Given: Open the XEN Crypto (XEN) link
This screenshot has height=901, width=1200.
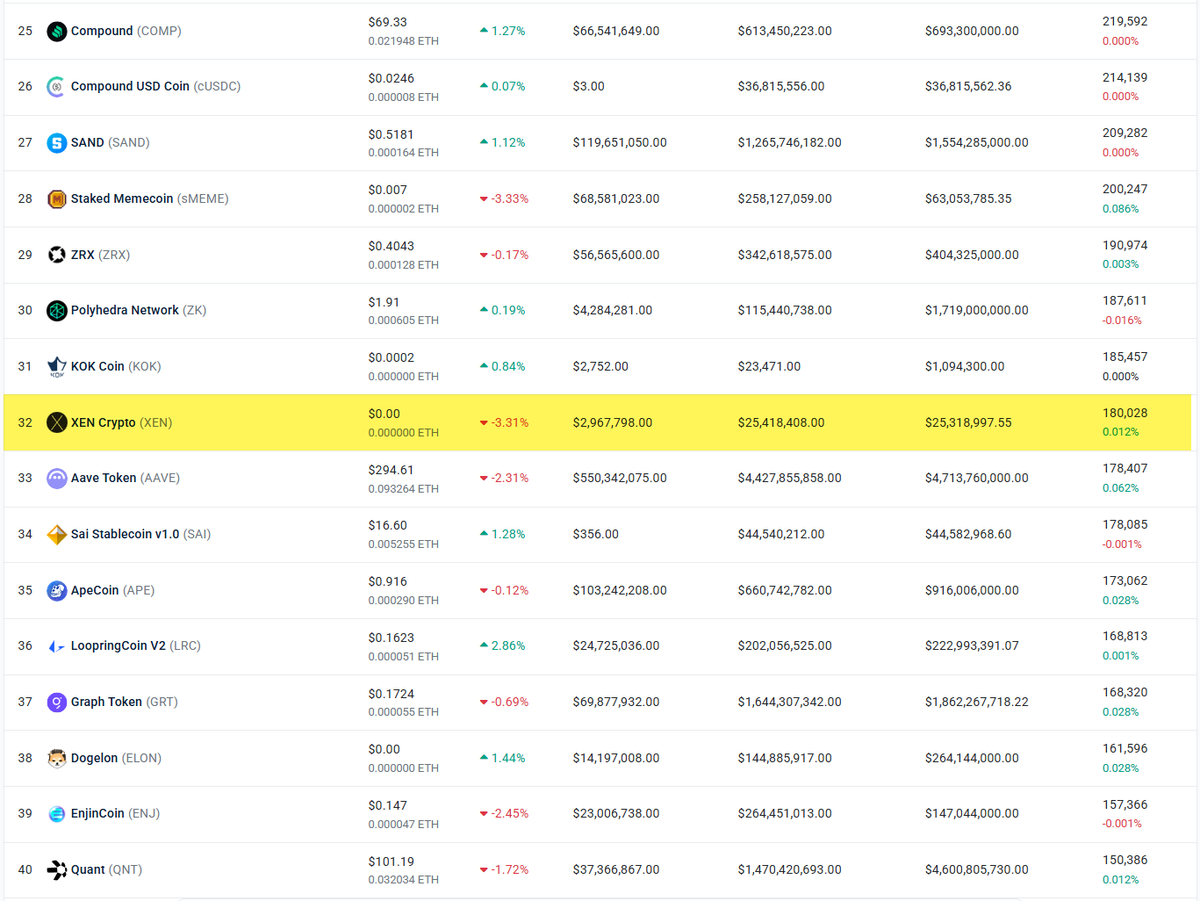Looking at the screenshot, I should [121, 422].
